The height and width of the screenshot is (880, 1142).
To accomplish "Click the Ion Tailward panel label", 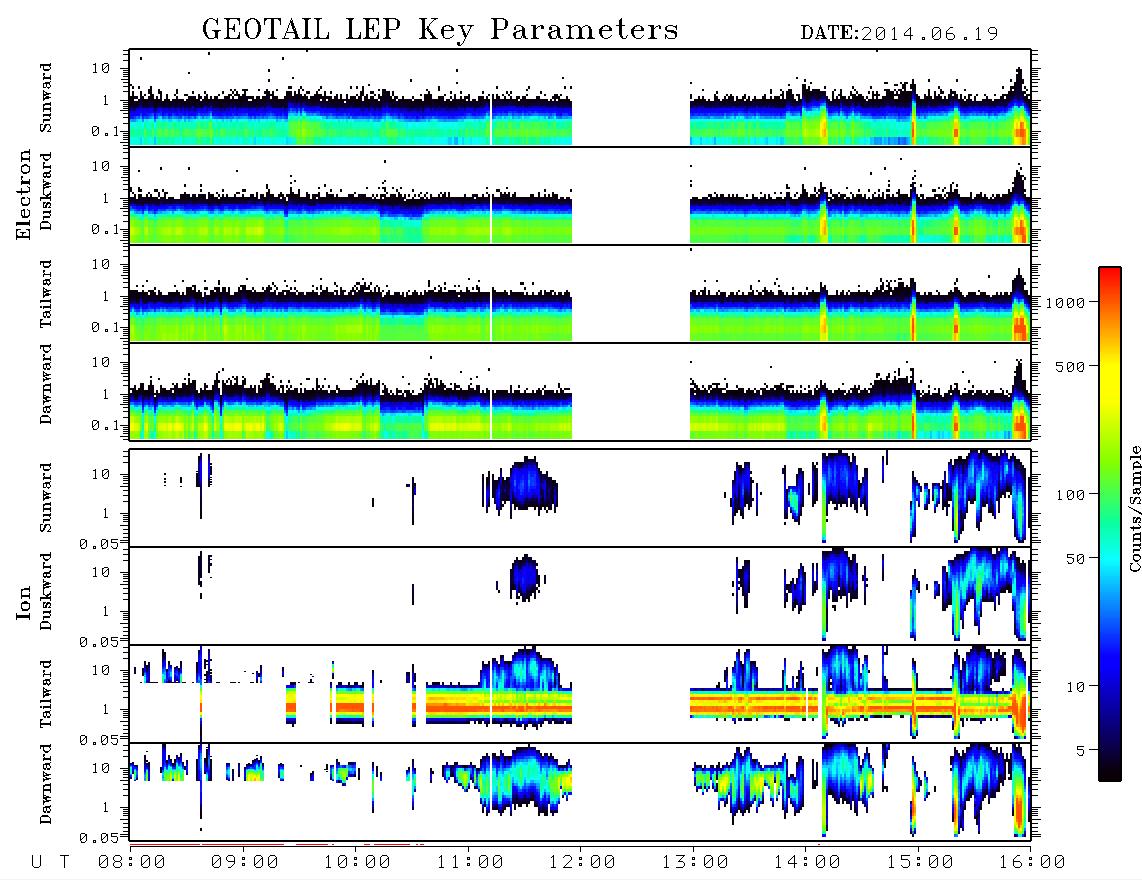I will 46,694.
